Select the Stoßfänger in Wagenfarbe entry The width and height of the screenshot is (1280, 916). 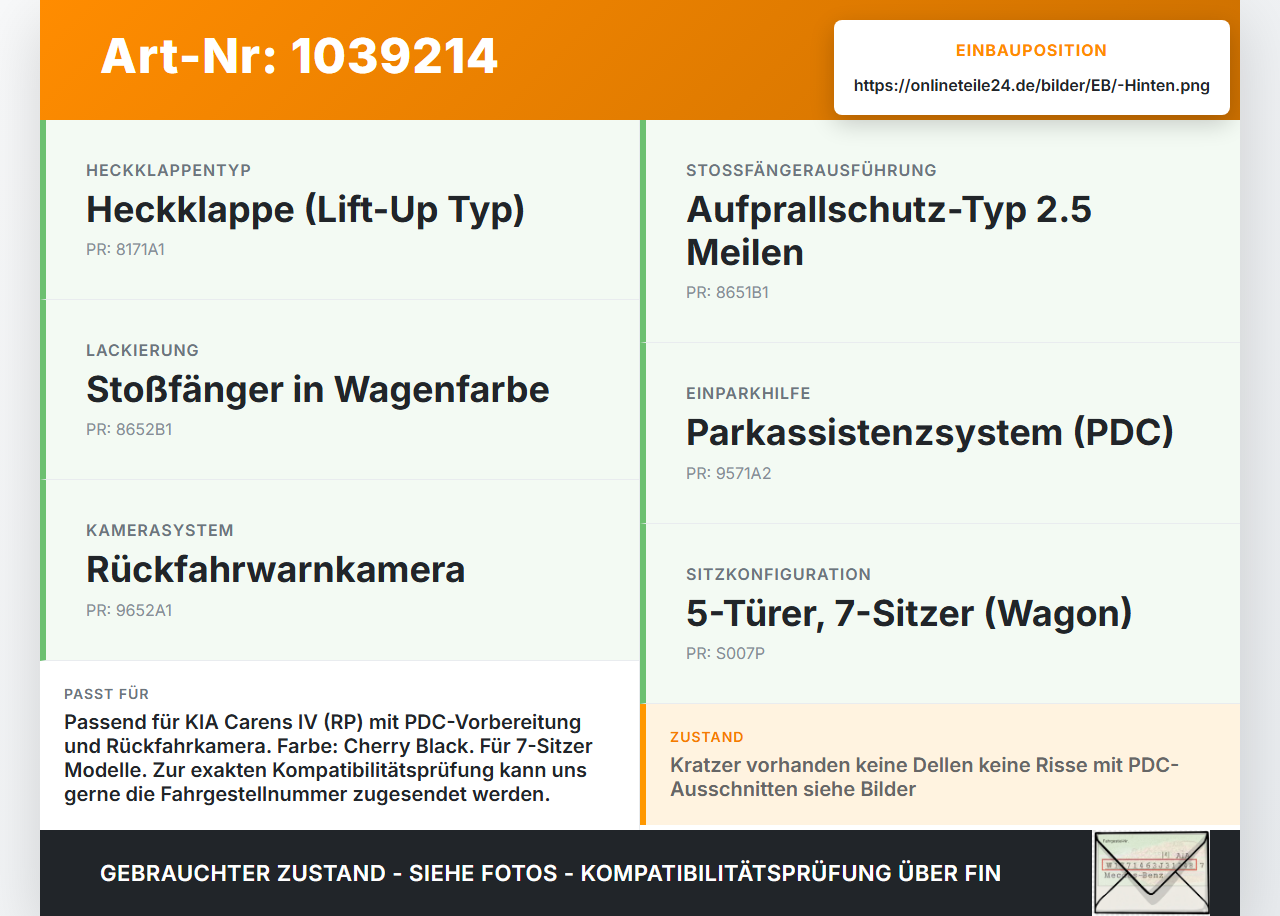(340, 390)
